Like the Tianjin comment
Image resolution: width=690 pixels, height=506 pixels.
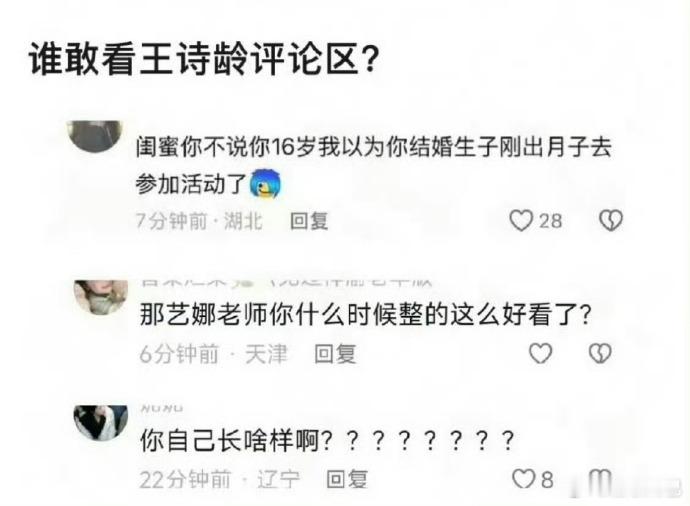(540, 353)
